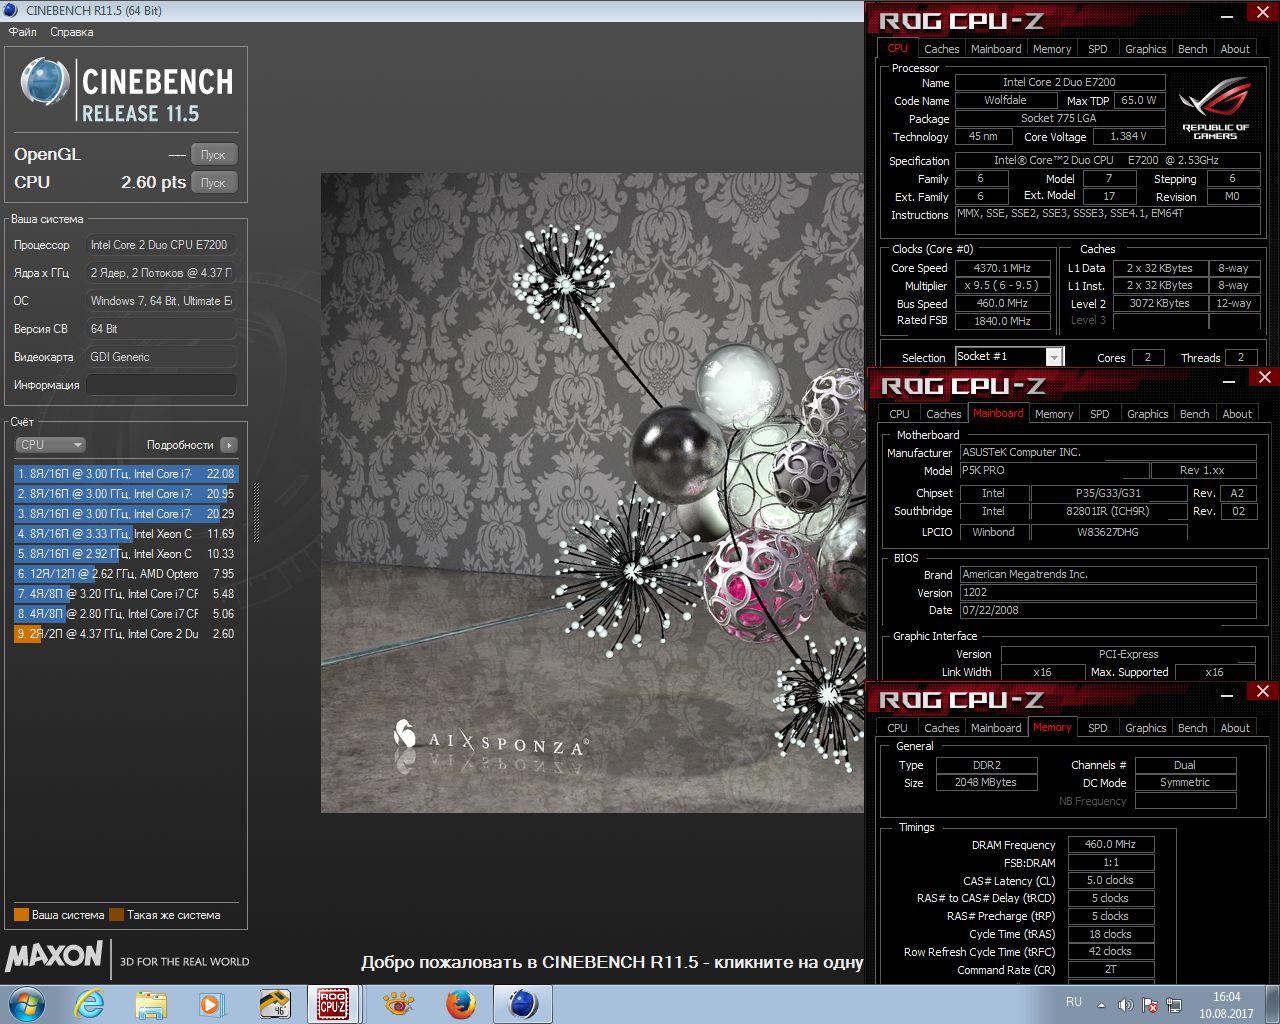Image resolution: width=1280 pixels, height=1024 pixels.
Task: Open the Windows Start menu orb
Action: [x=27, y=1004]
